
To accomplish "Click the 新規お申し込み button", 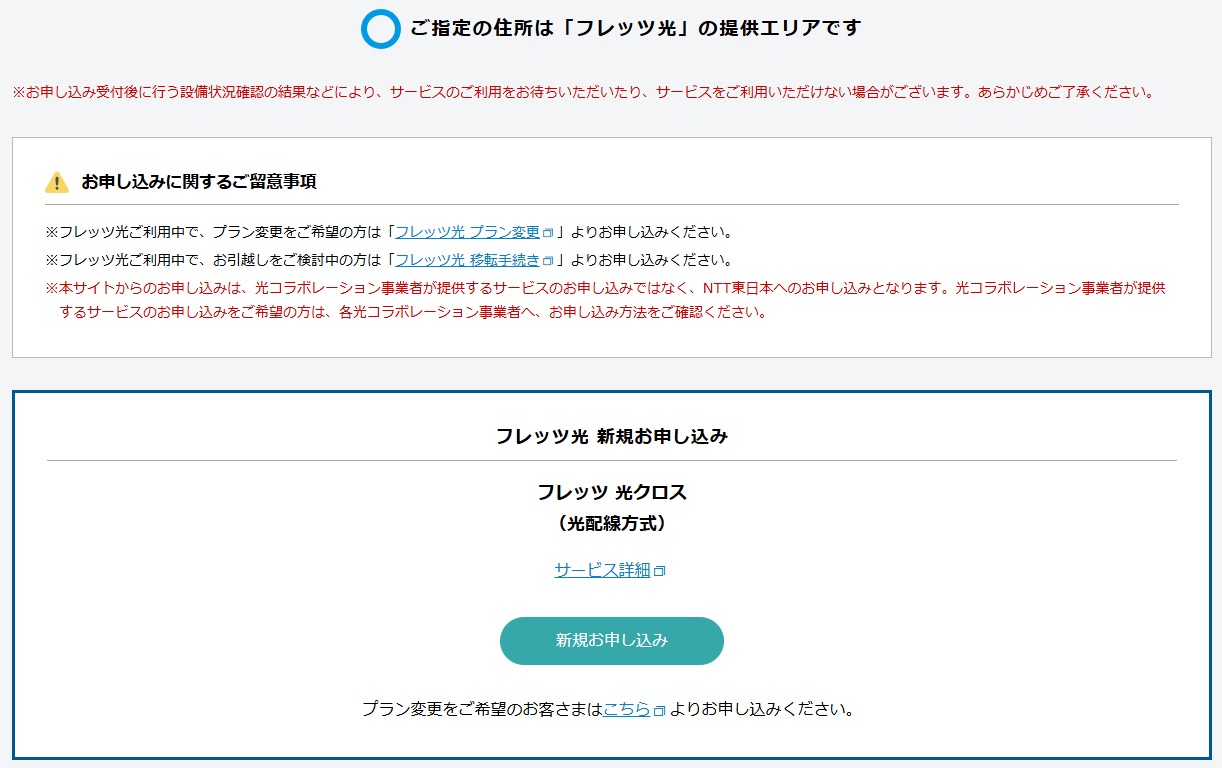I will tap(612, 641).
